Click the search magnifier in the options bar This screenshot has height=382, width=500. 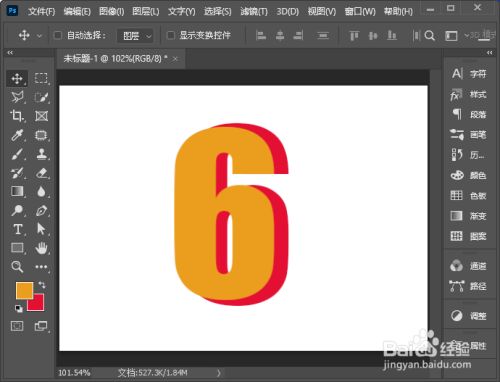pyautogui.click(x=430, y=35)
